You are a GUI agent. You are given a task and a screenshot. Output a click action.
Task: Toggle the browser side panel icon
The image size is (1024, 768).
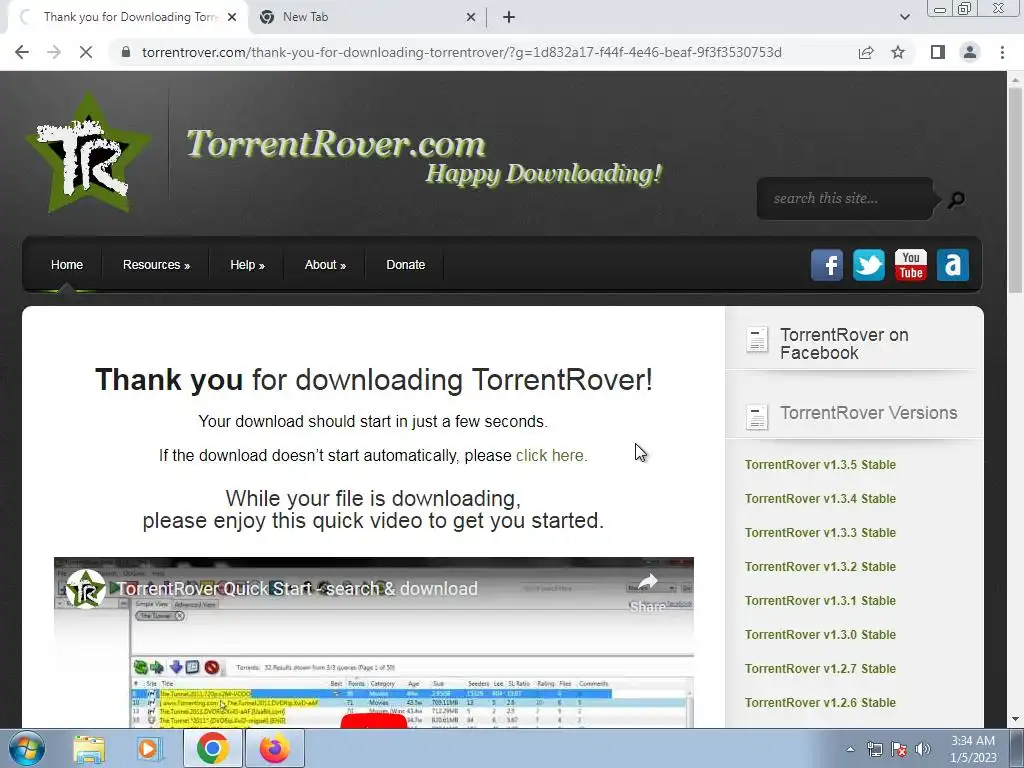point(938,52)
